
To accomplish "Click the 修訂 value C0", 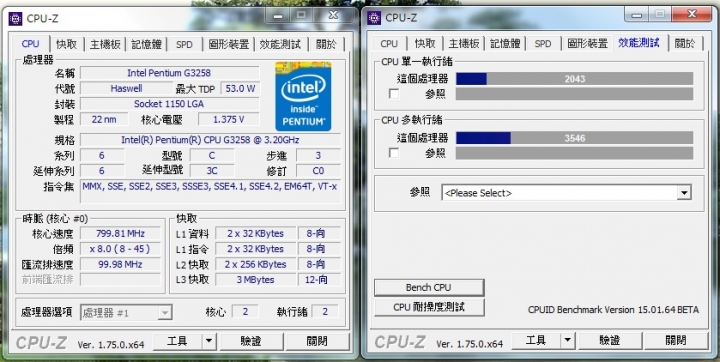I will (319, 170).
